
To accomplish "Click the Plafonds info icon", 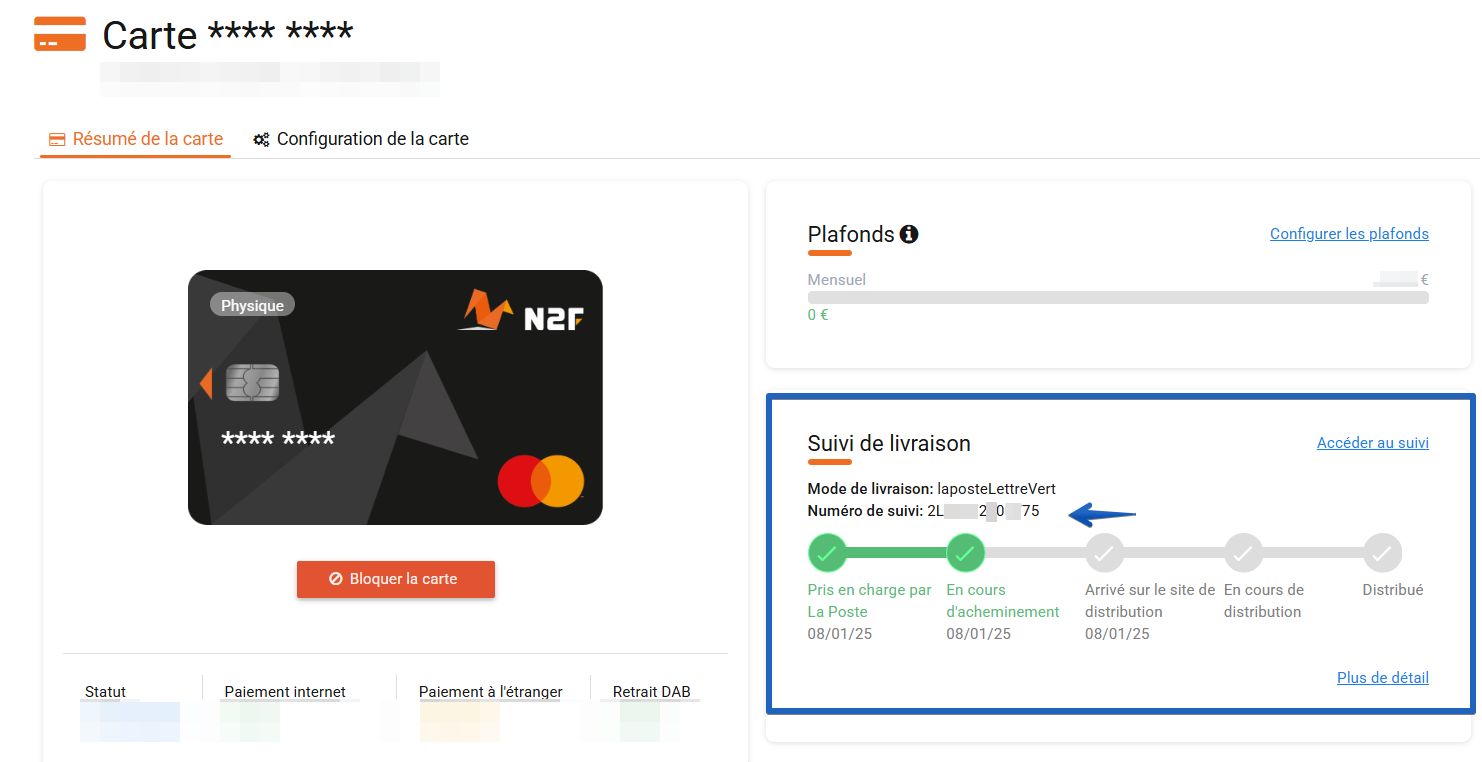I will 908,234.
